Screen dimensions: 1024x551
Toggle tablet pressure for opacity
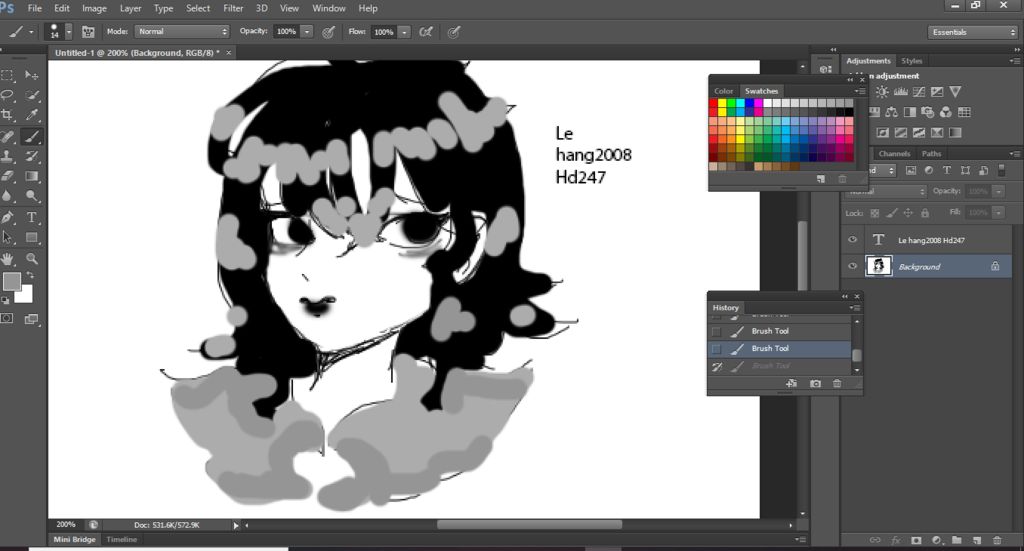pyautogui.click(x=328, y=31)
